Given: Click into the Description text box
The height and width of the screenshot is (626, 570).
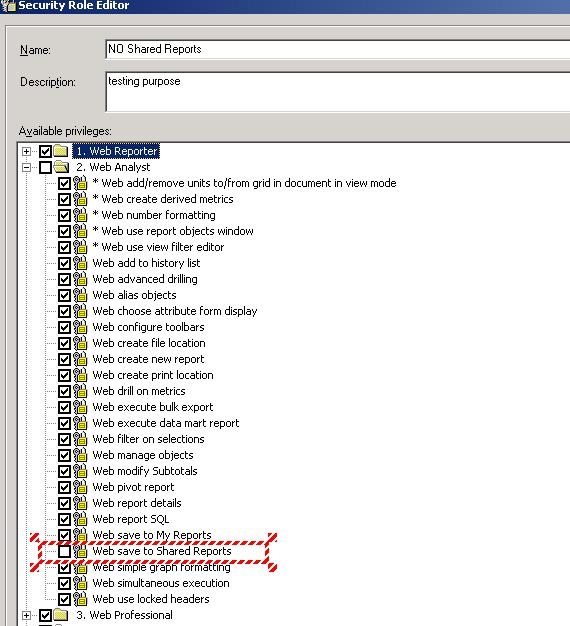Looking at the screenshot, I should [x=338, y=92].
